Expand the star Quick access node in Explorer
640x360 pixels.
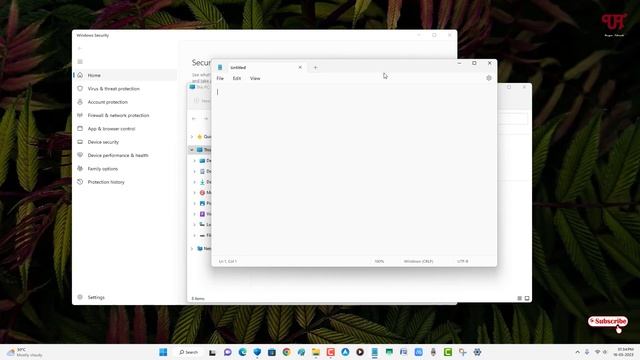pos(192,137)
